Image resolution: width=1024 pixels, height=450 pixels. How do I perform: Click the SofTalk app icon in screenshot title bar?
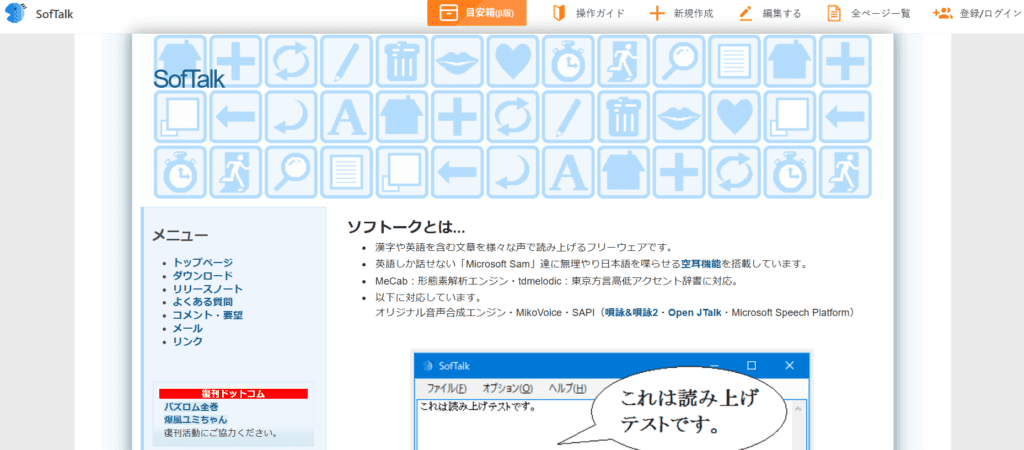(x=426, y=366)
